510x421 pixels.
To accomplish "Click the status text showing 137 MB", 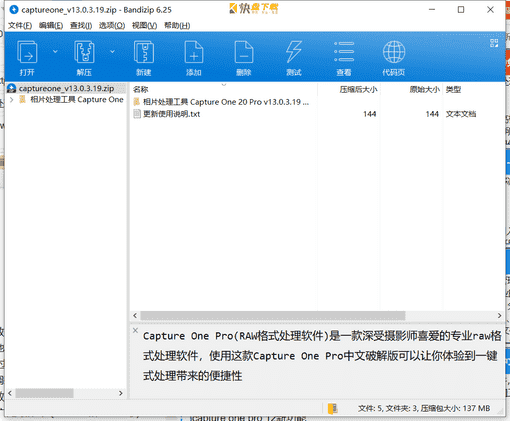I will click(424, 408).
